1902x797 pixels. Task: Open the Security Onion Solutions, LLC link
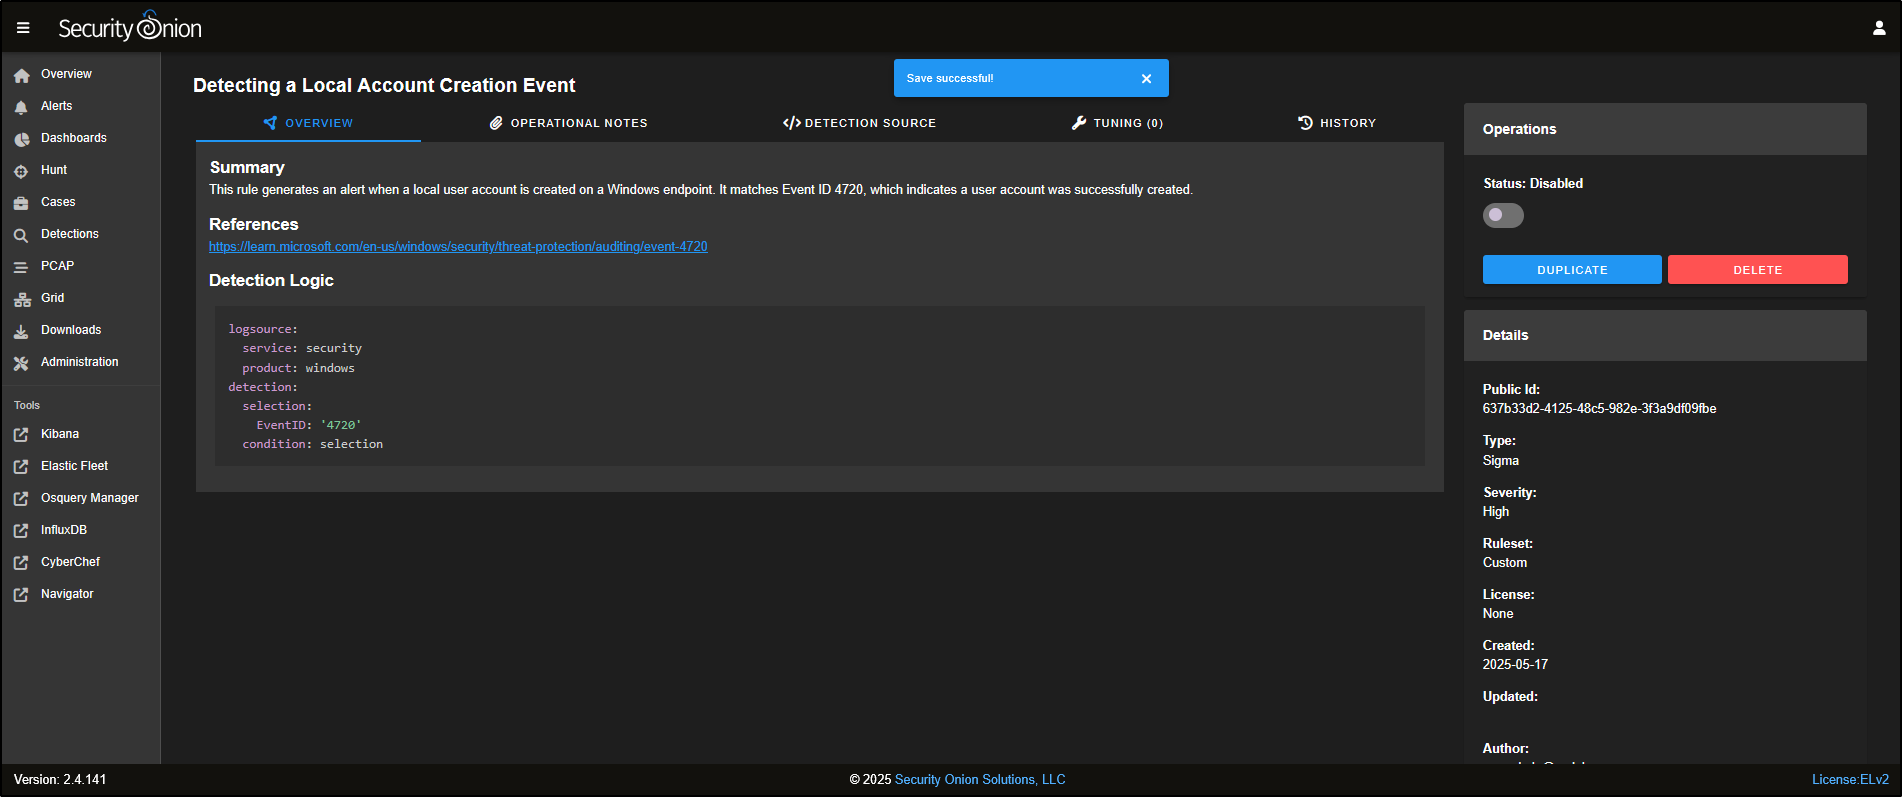[979, 780]
